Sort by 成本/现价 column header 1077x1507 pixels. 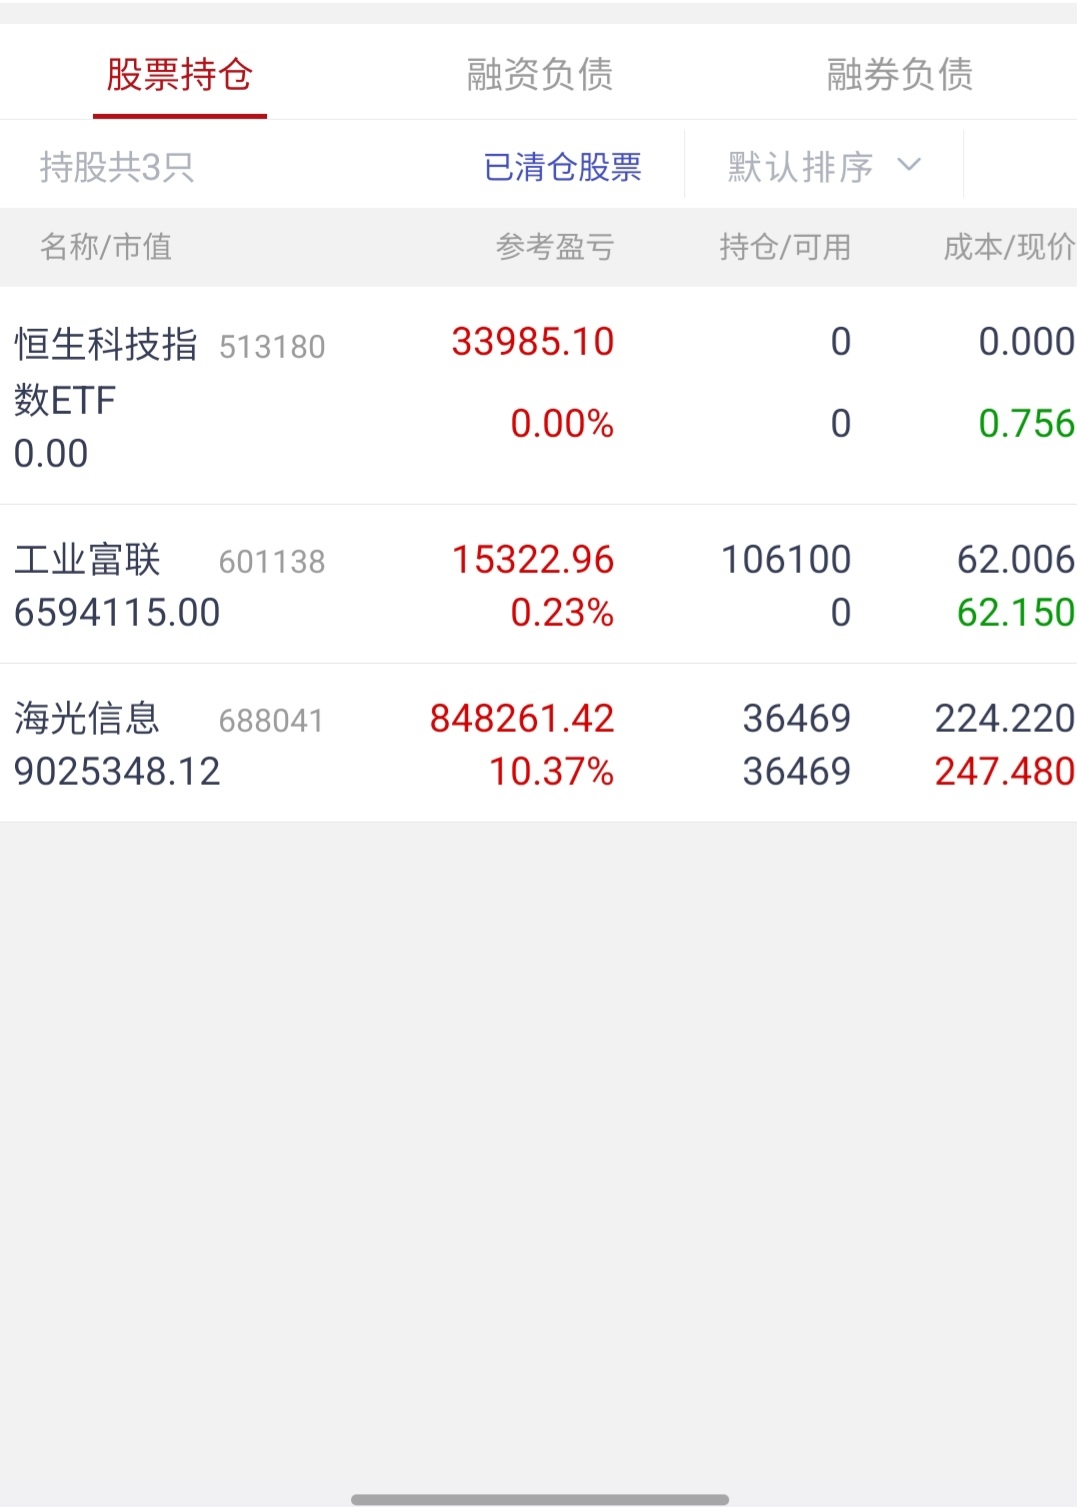tap(1008, 247)
